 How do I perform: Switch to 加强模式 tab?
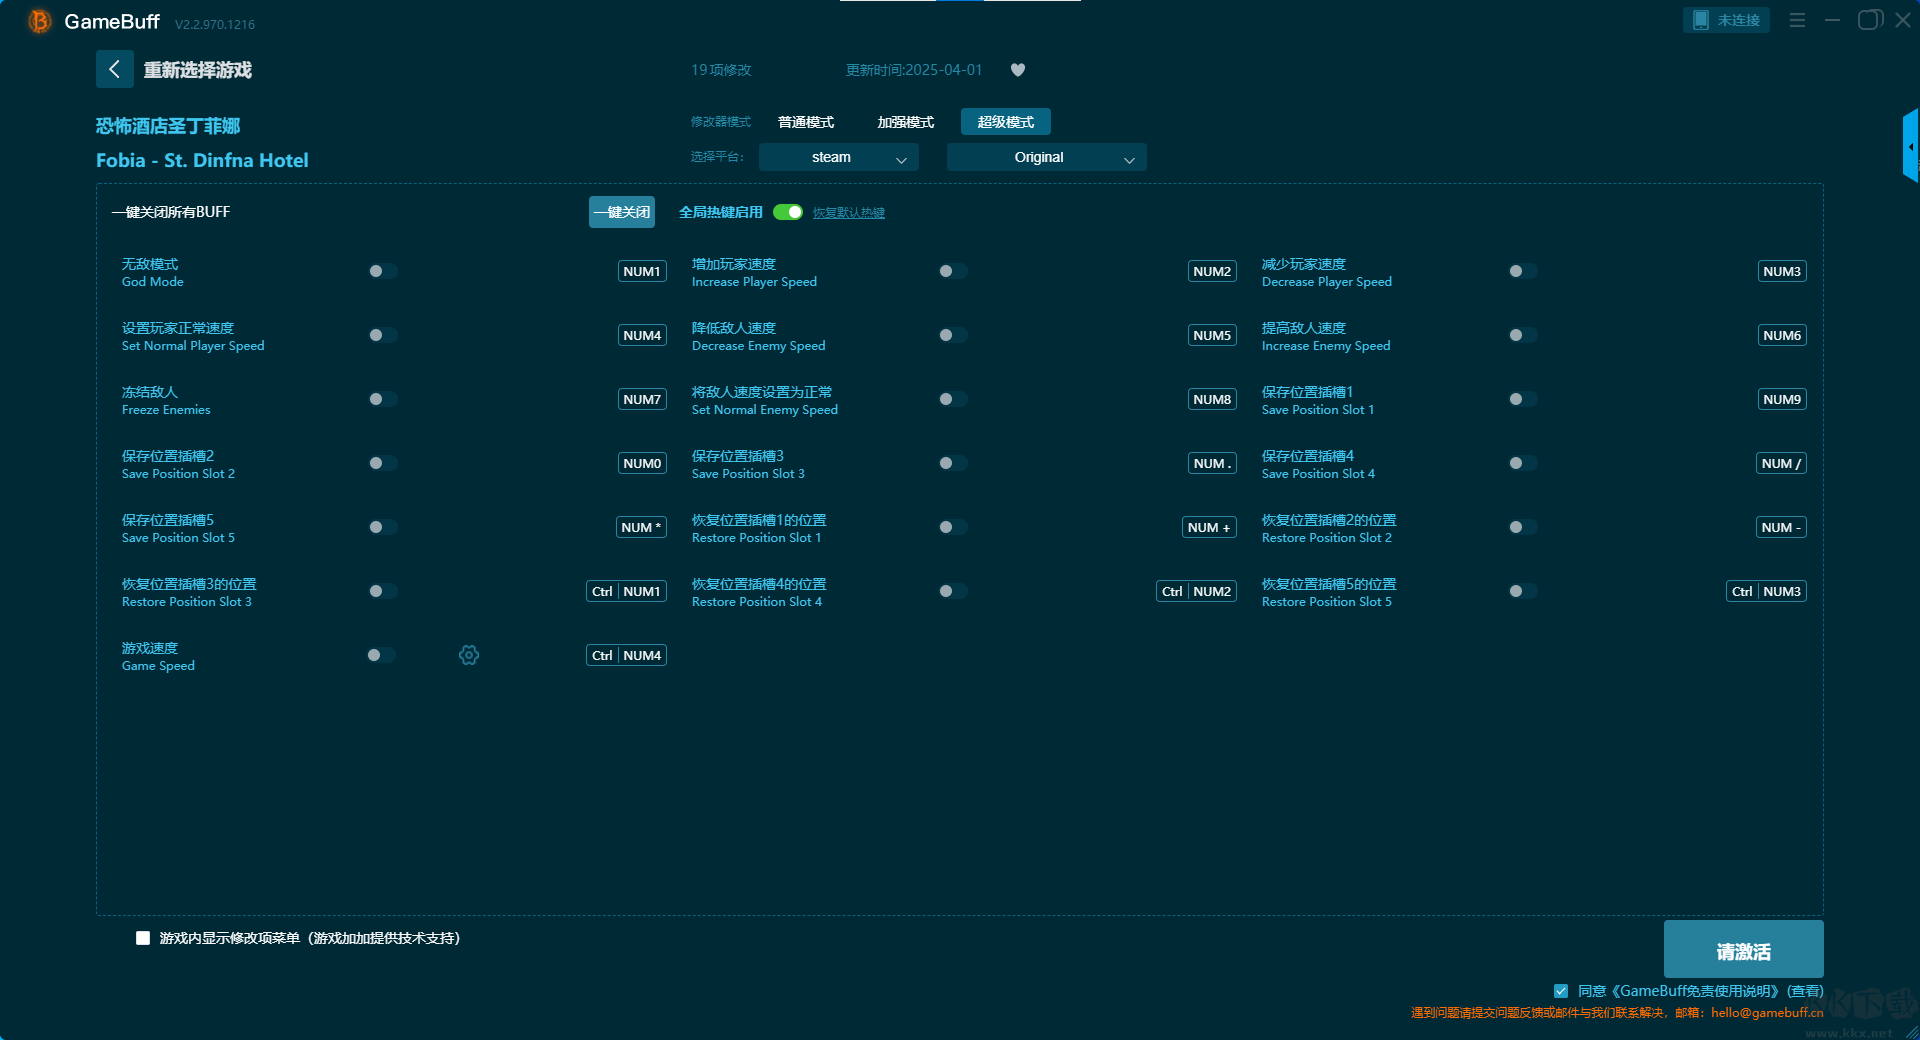905,122
